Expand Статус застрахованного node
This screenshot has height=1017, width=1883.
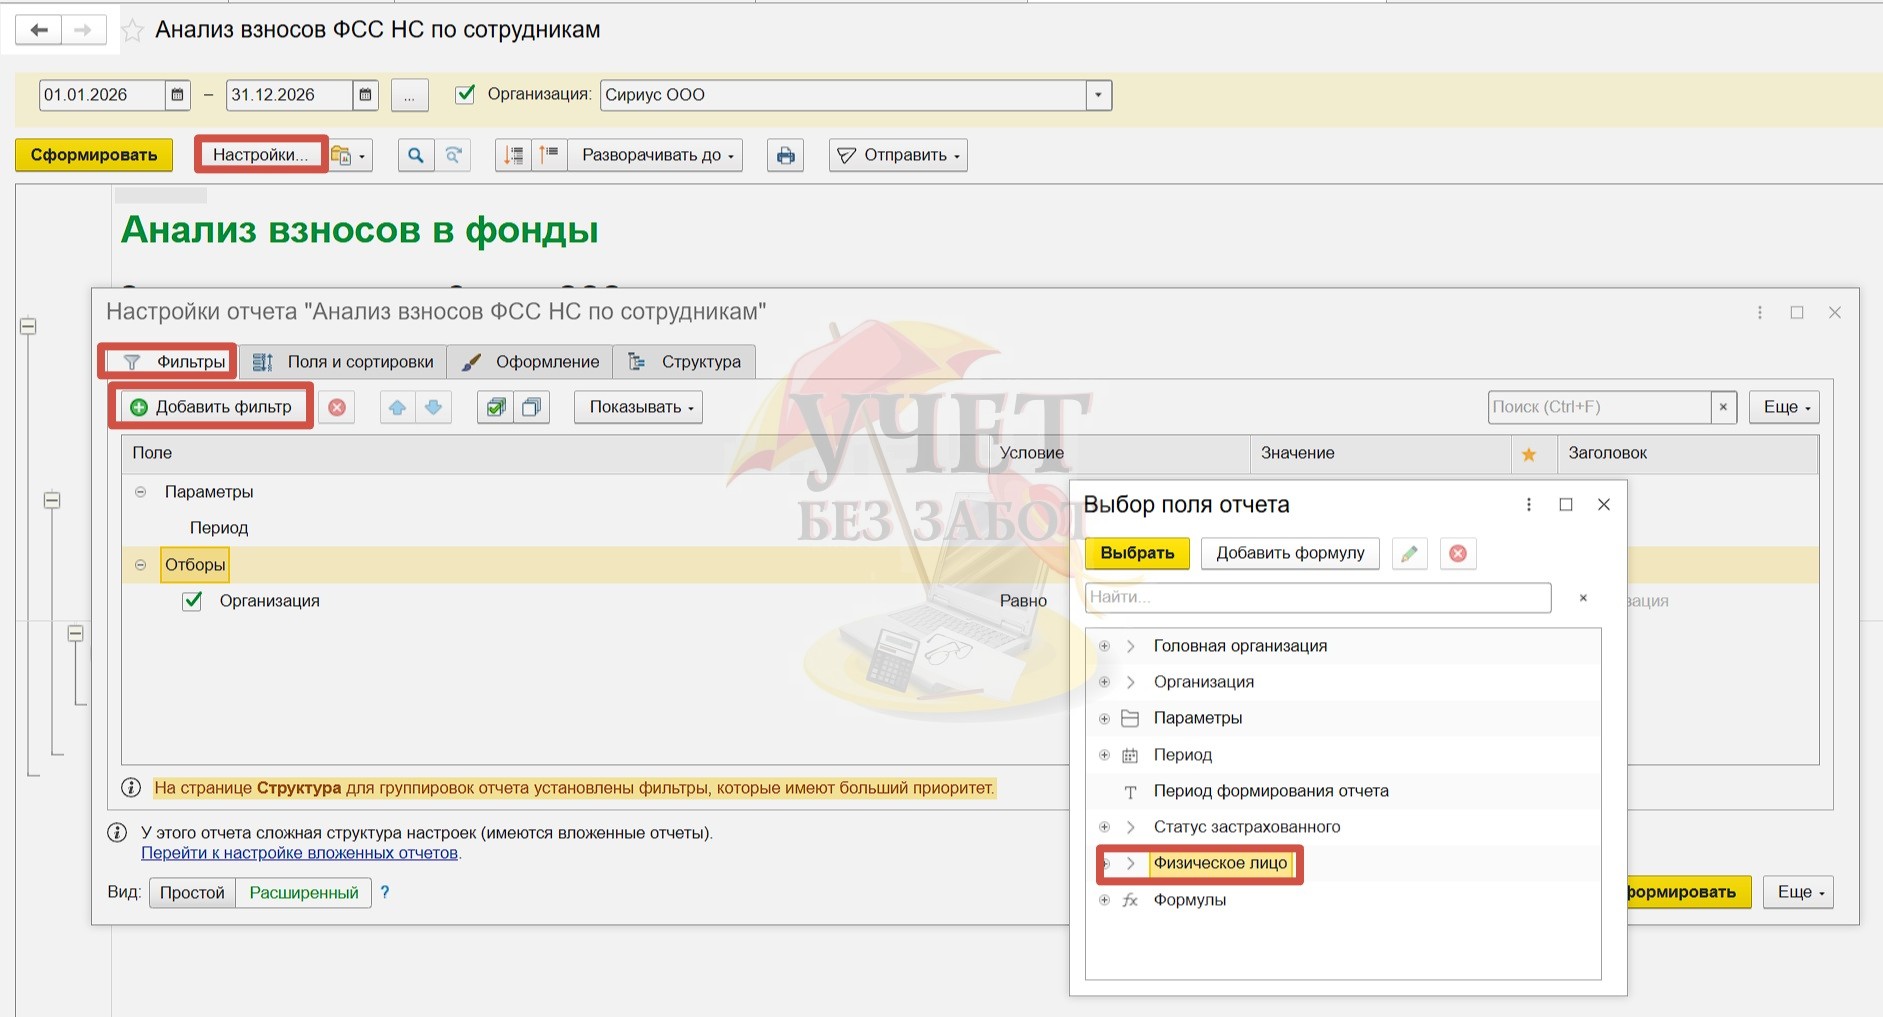tap(1104, 827)
